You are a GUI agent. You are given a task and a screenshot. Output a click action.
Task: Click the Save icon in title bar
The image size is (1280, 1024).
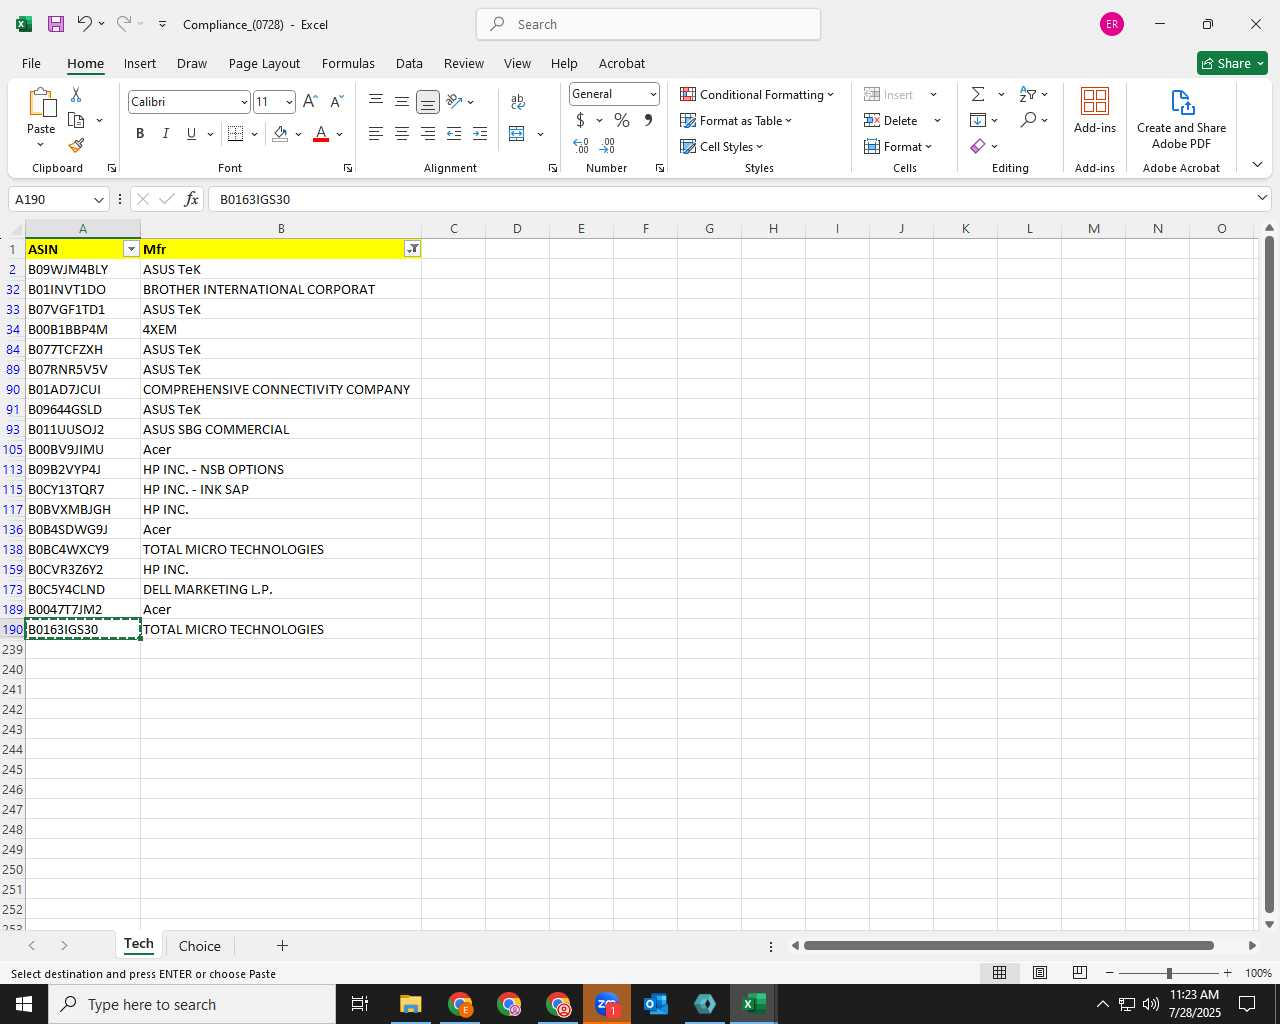coord(56,24)
